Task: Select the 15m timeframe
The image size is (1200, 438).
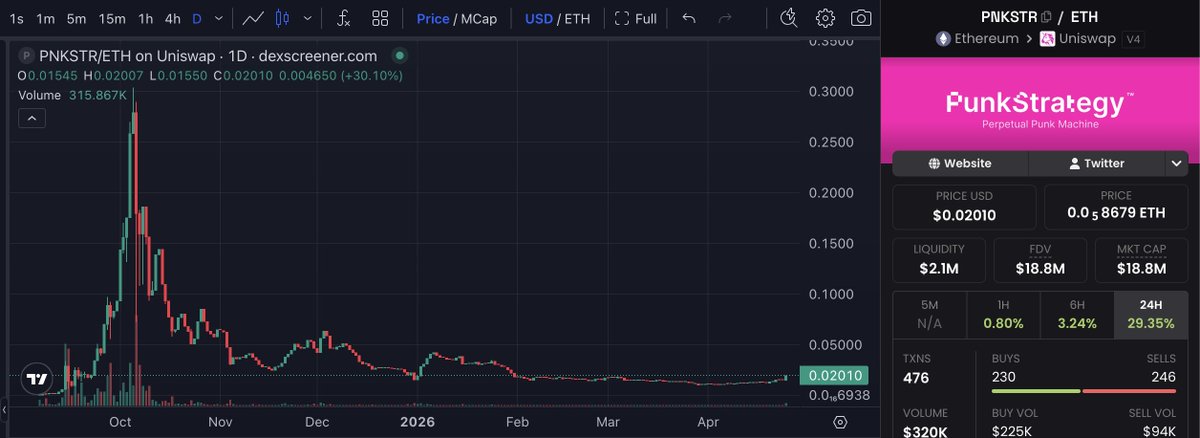Action: pos(113,18)
